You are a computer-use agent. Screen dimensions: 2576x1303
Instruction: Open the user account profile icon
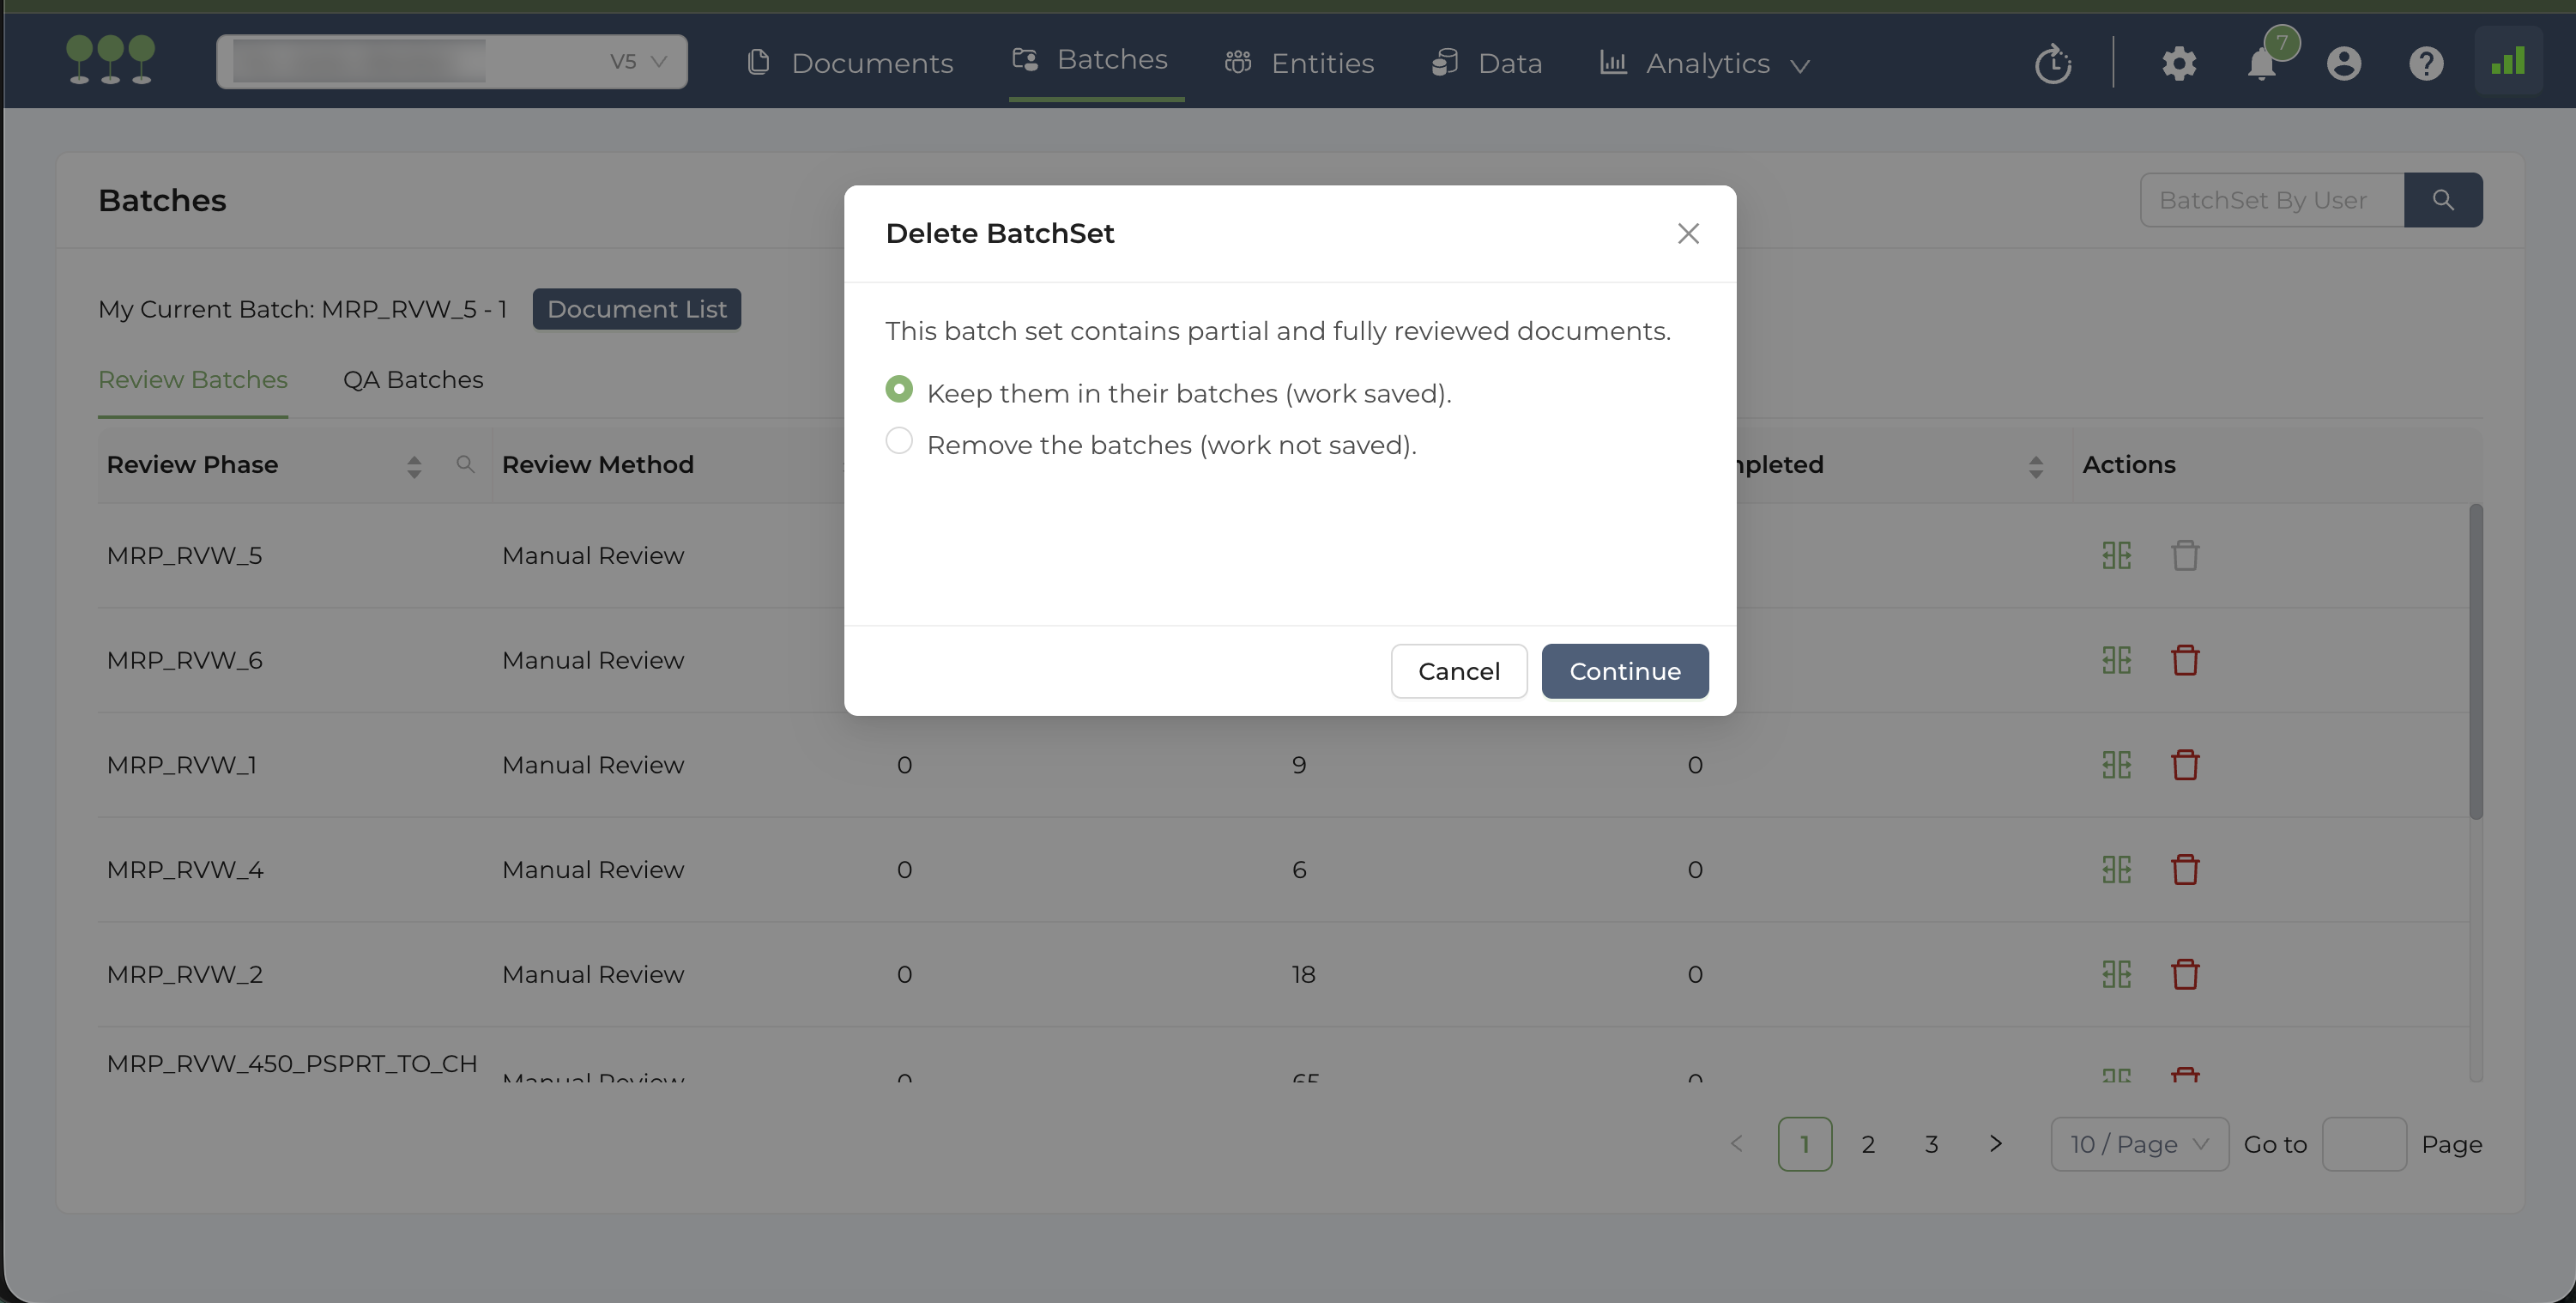click(x=2343, y=64)
